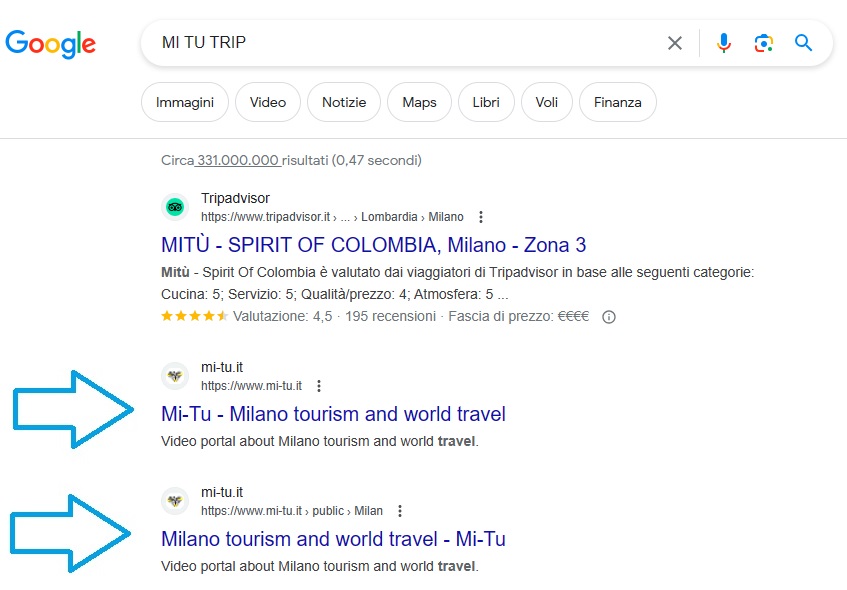847x590 pixels.
Task: Click the favicon of the second mi-tu.it result
Action: (175, 501)
